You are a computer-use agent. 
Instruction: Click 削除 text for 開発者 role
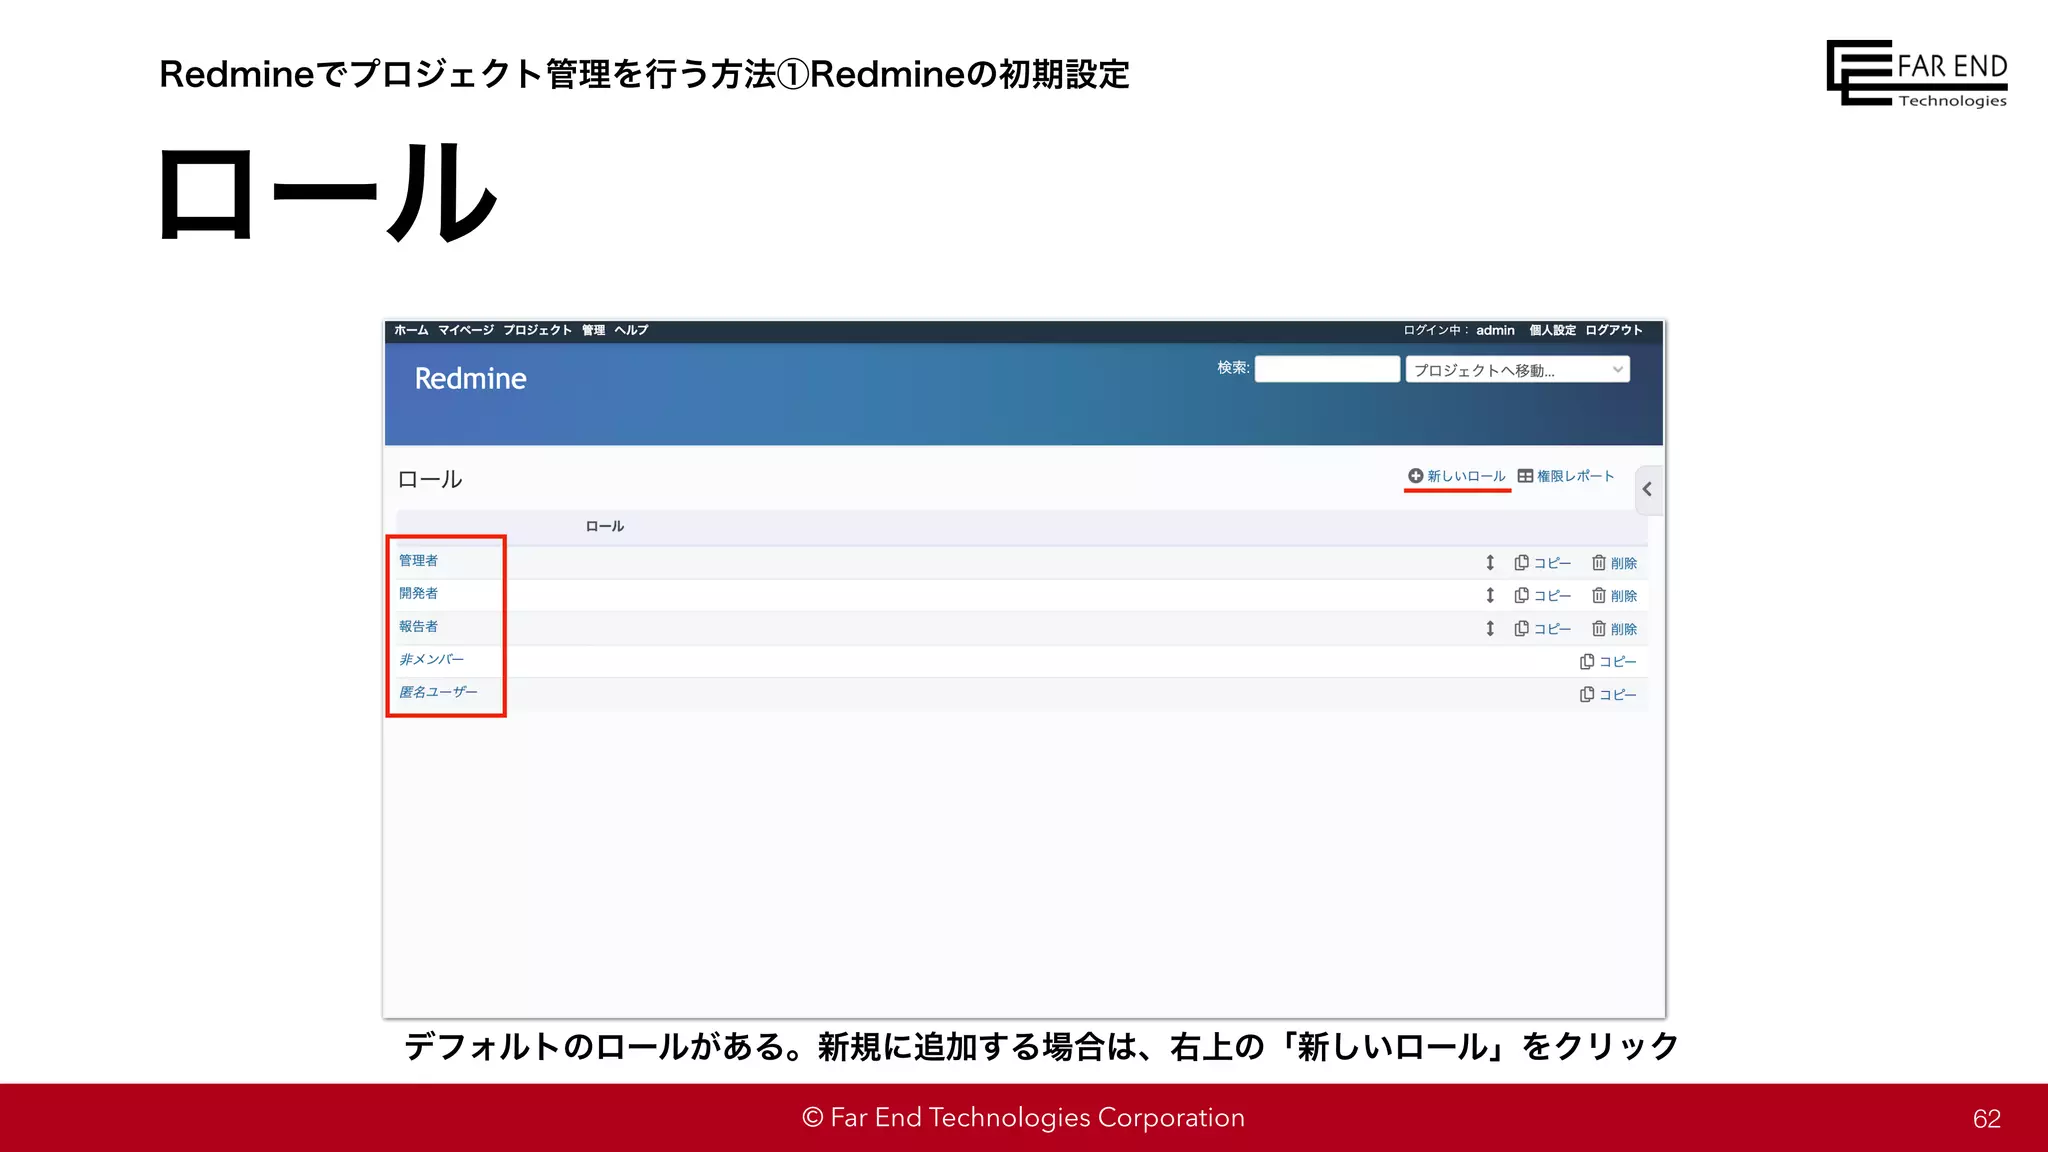pyautogui.click(x=1624, y=596)
